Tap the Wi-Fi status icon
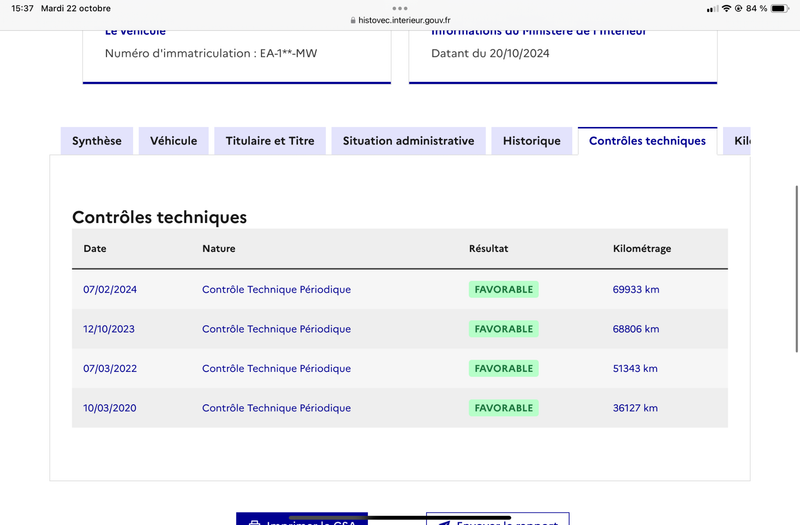Viewport: 800px width, 525px height. [726, 9]
